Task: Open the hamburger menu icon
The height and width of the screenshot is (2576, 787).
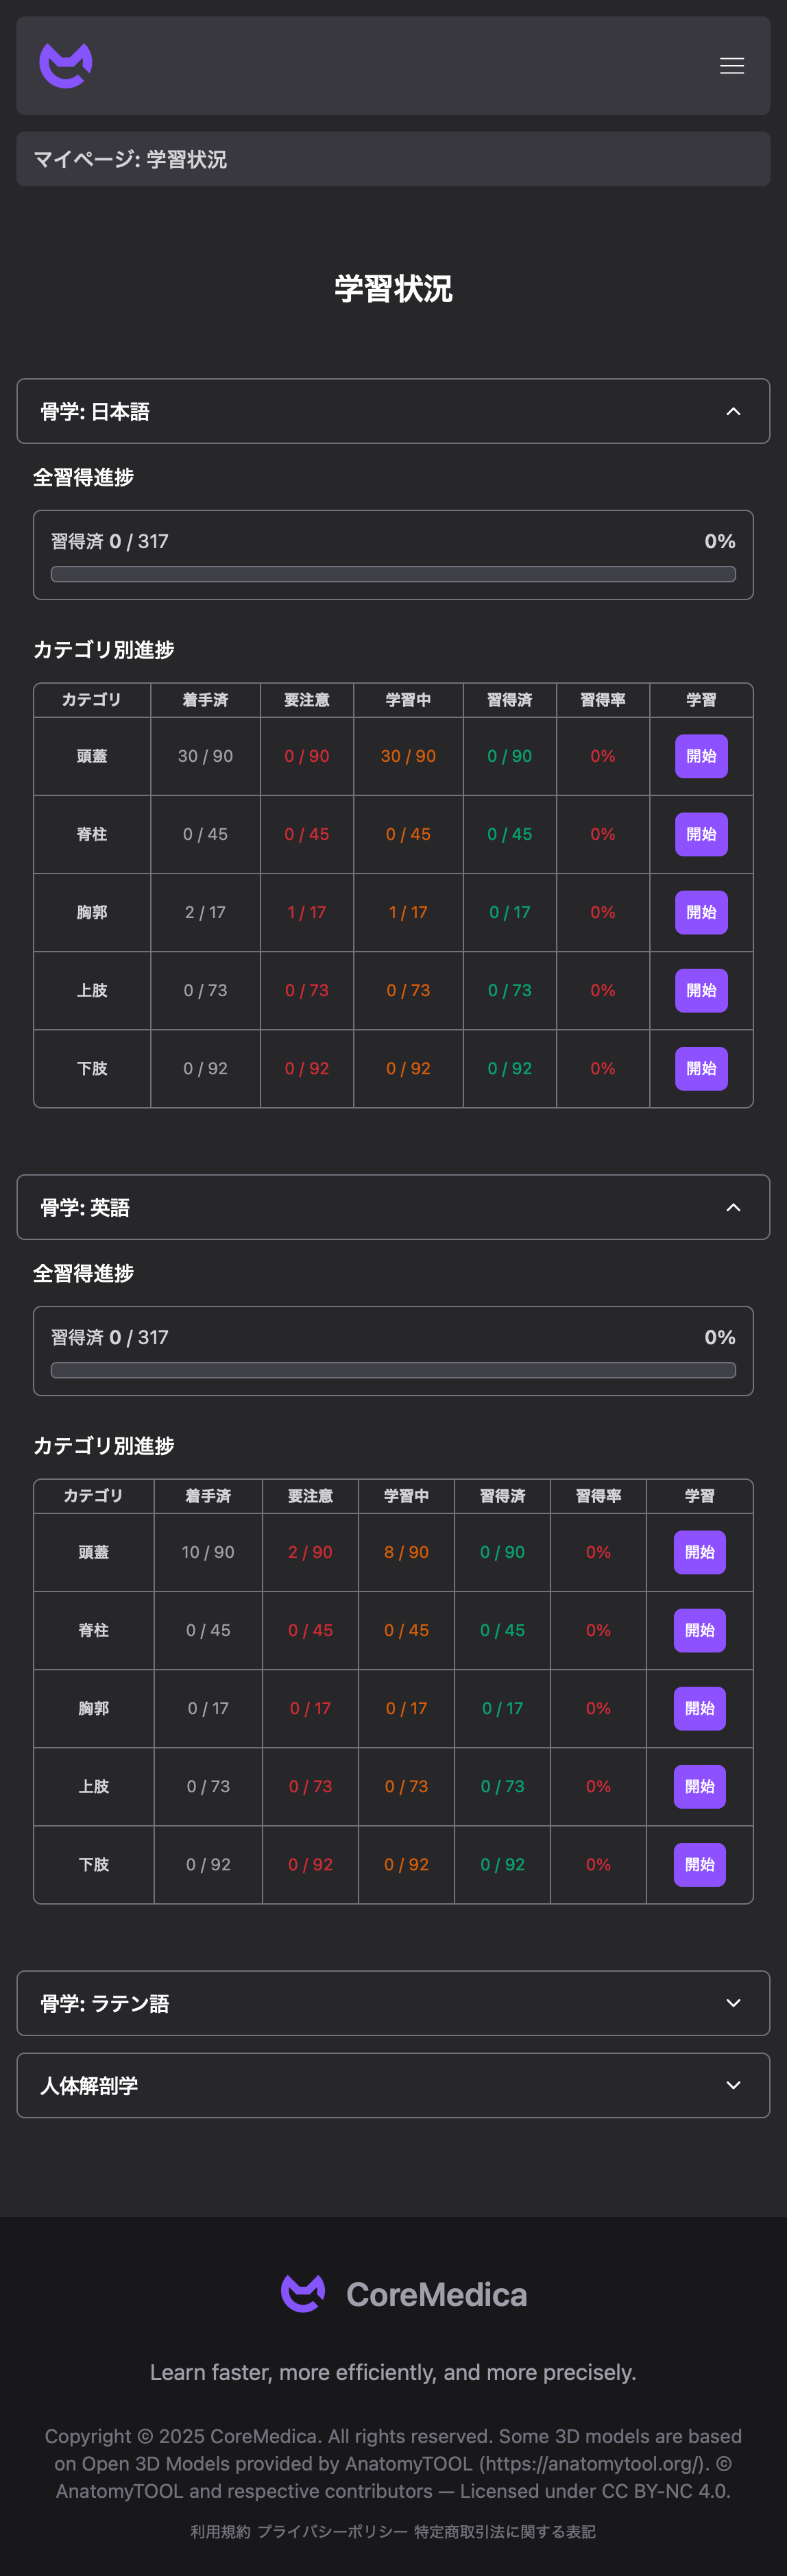Action: pyautogui.click(x=731, y=66)
